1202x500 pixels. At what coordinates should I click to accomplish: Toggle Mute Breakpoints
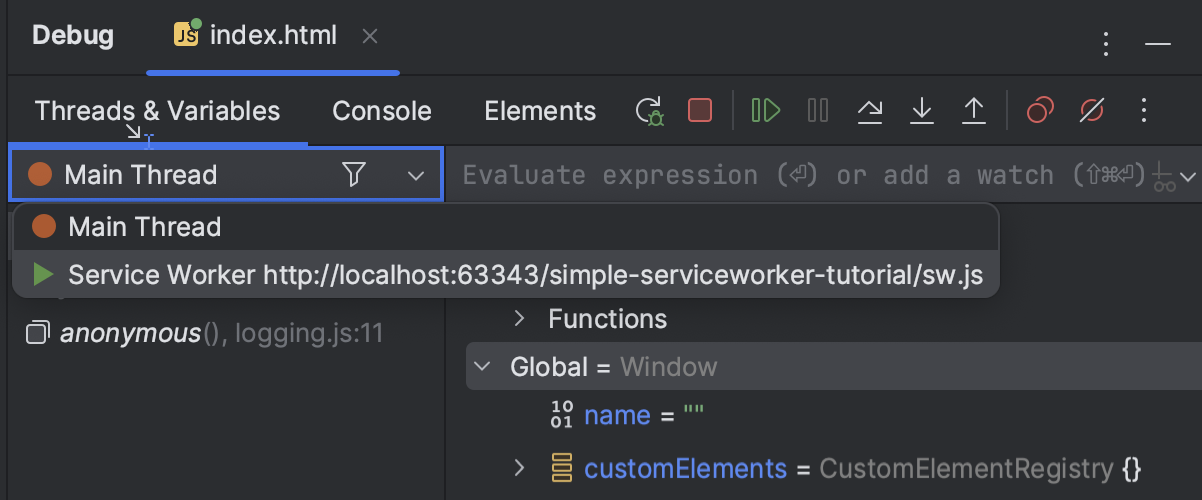point(1092,110)
